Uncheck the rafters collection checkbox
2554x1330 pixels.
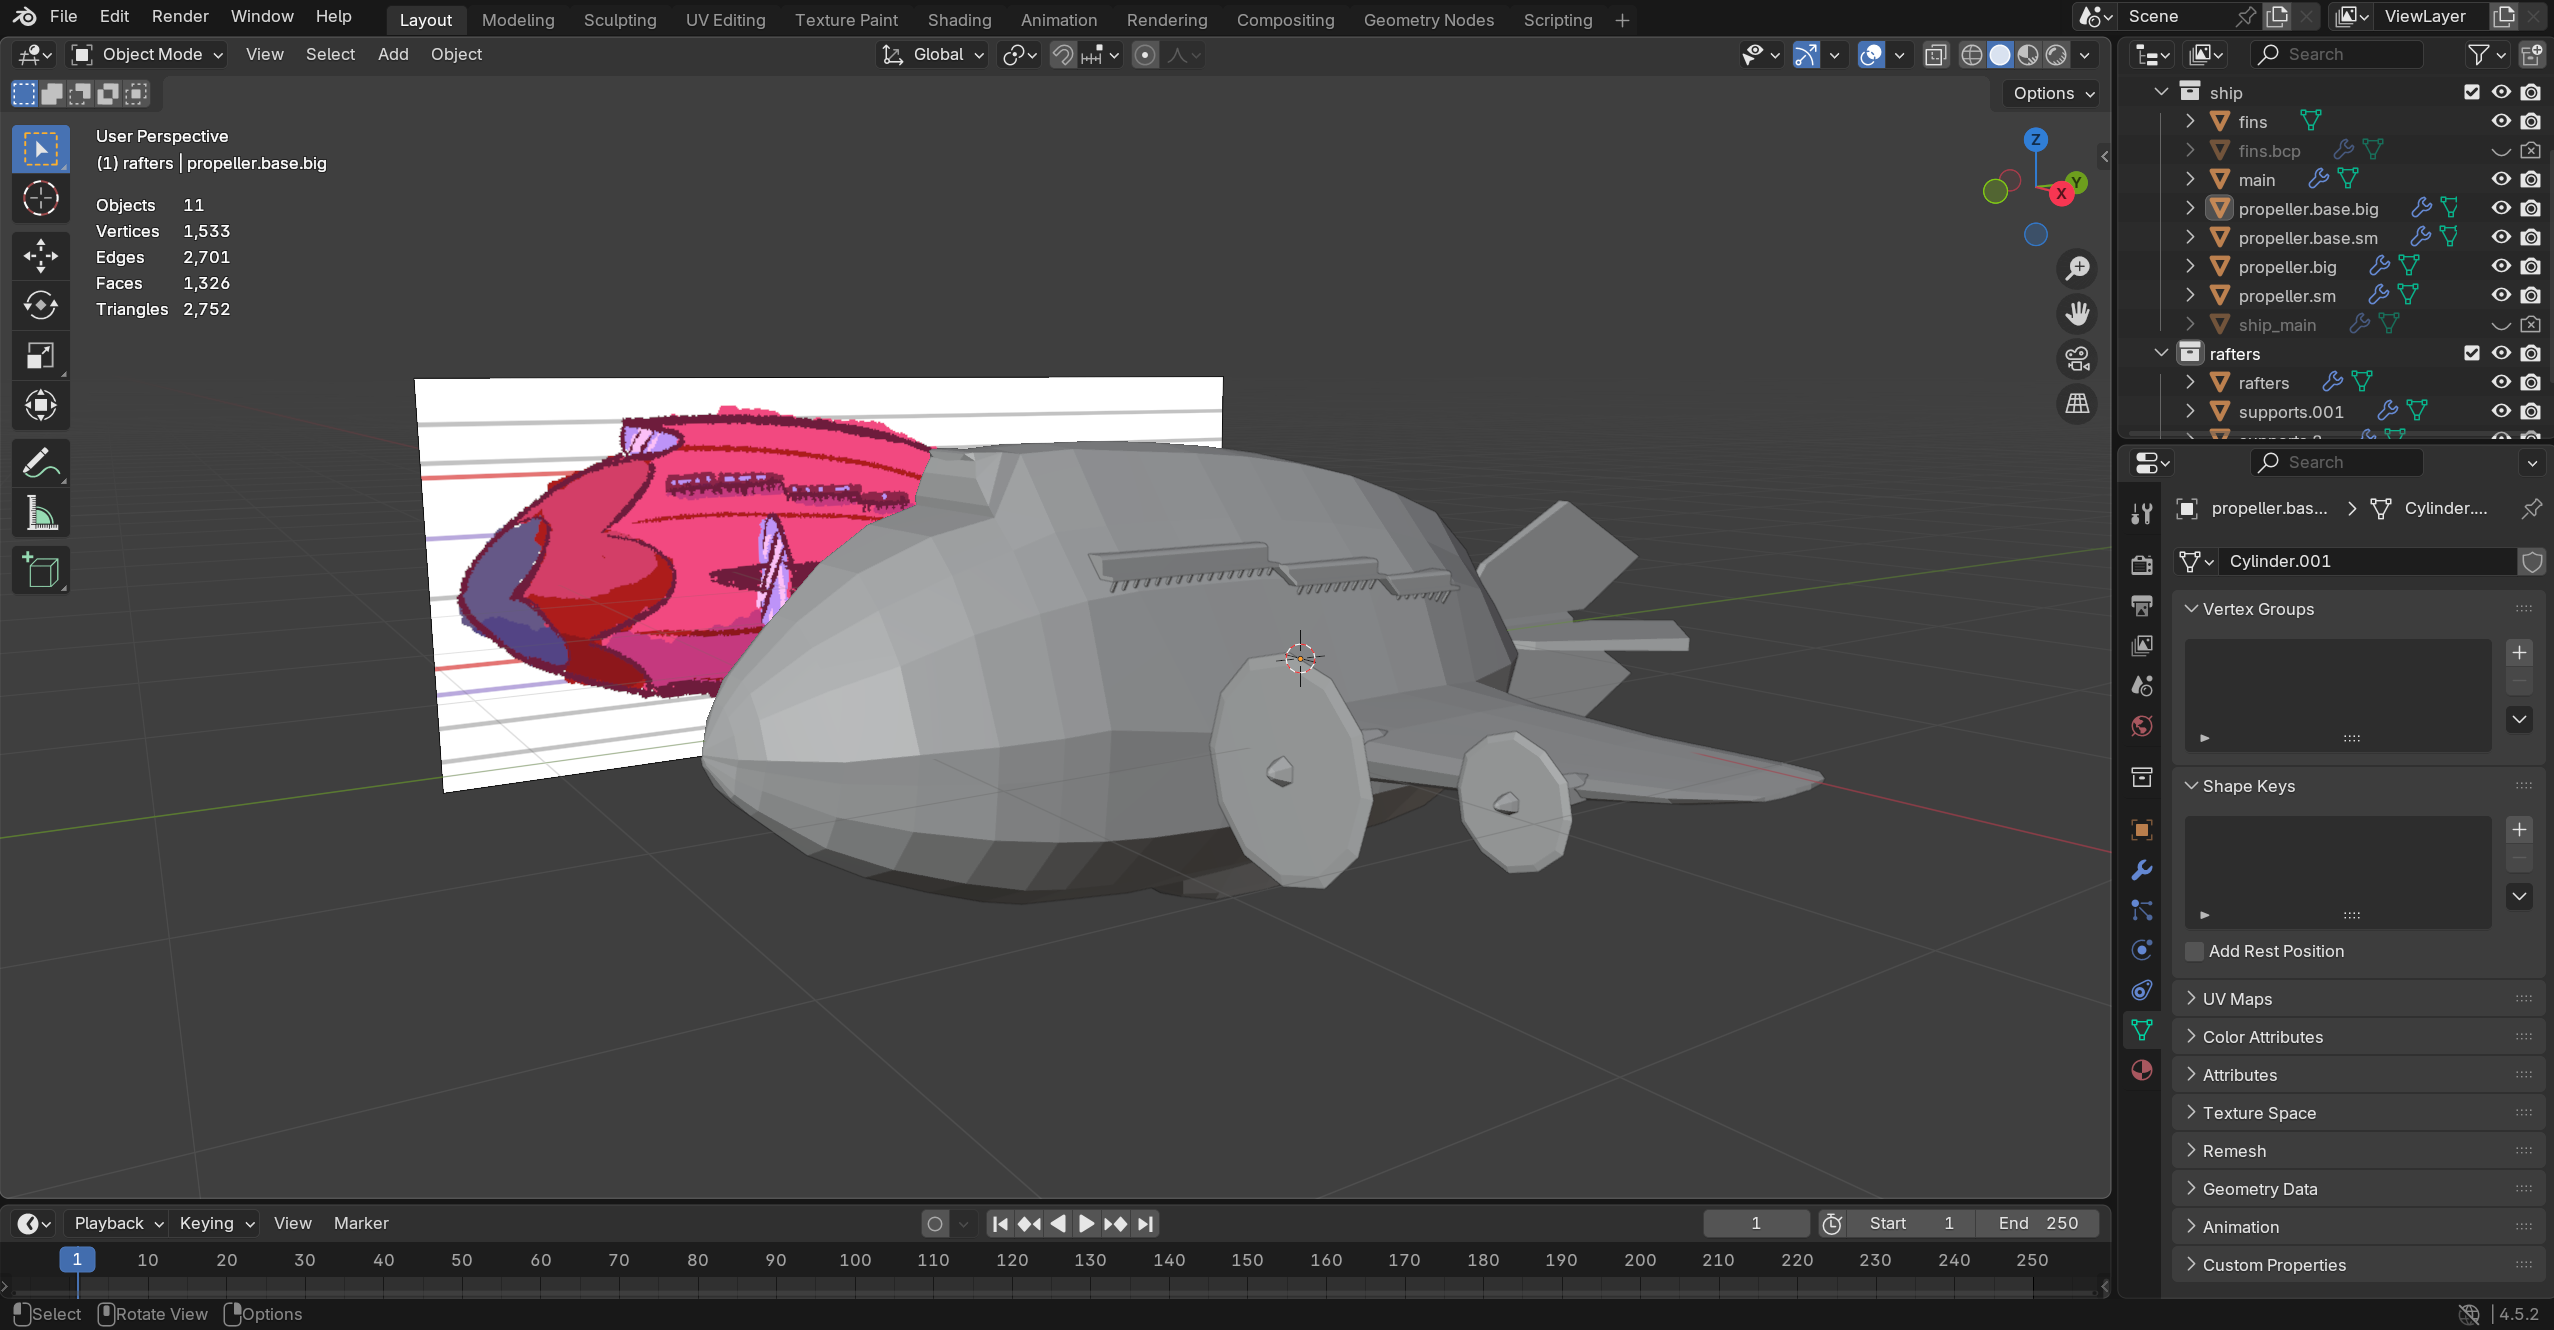2471,353
